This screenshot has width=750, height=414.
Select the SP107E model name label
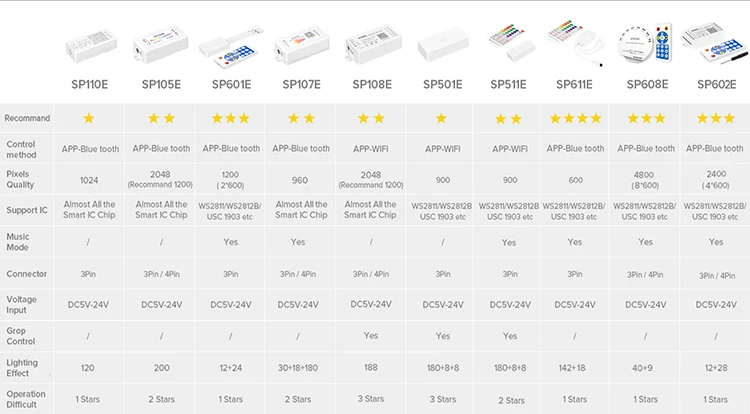click(x=301, y=84)
